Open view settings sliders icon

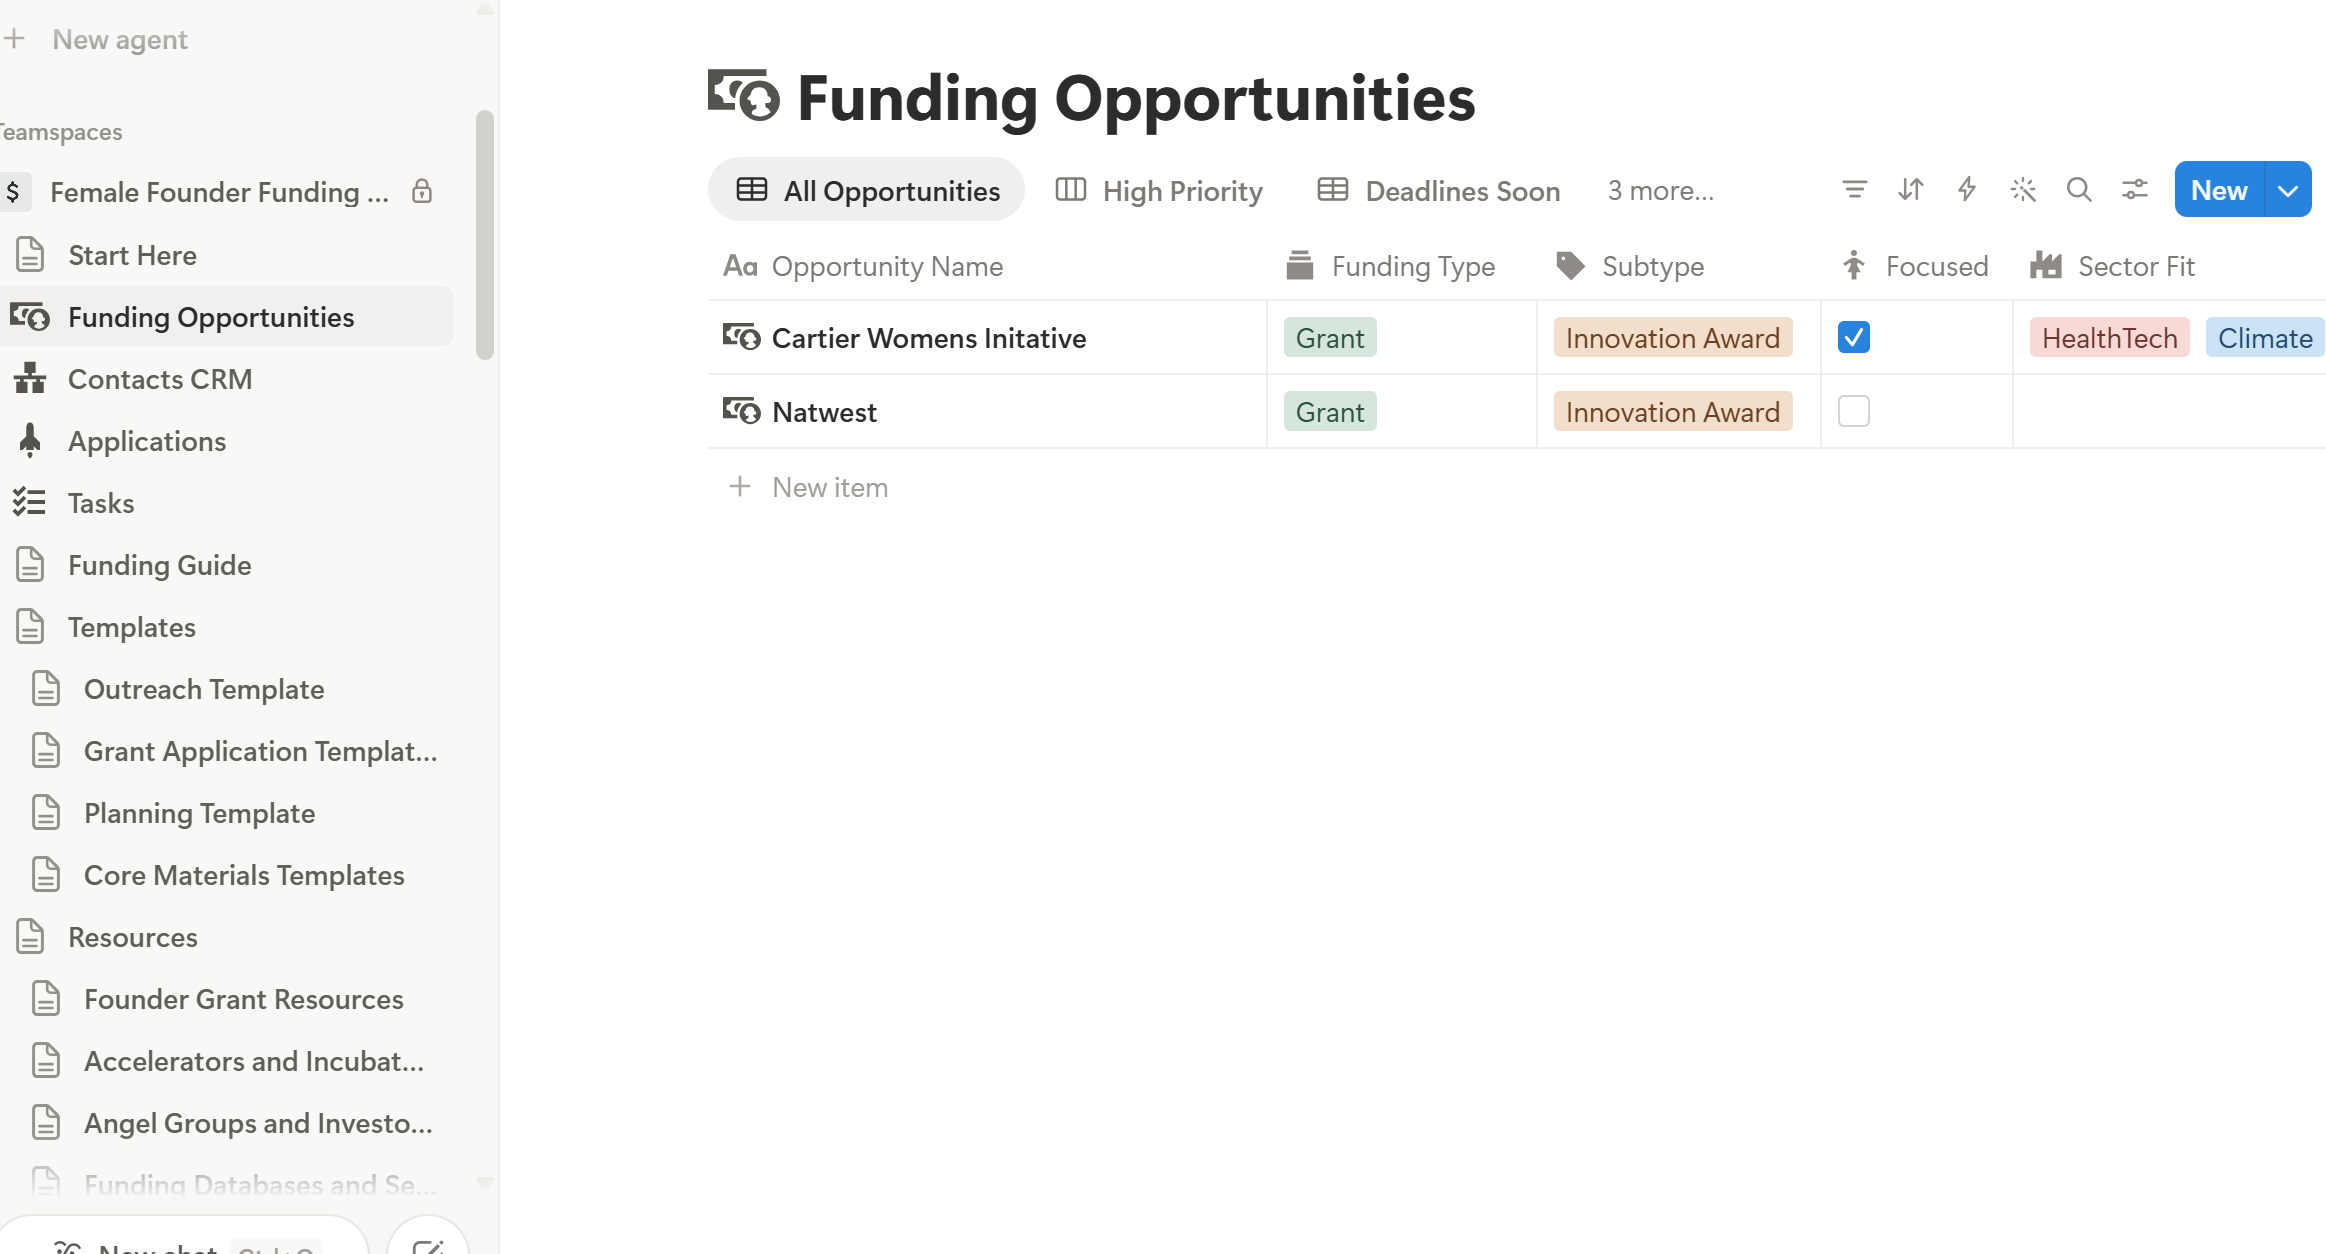click(2134, 190)
